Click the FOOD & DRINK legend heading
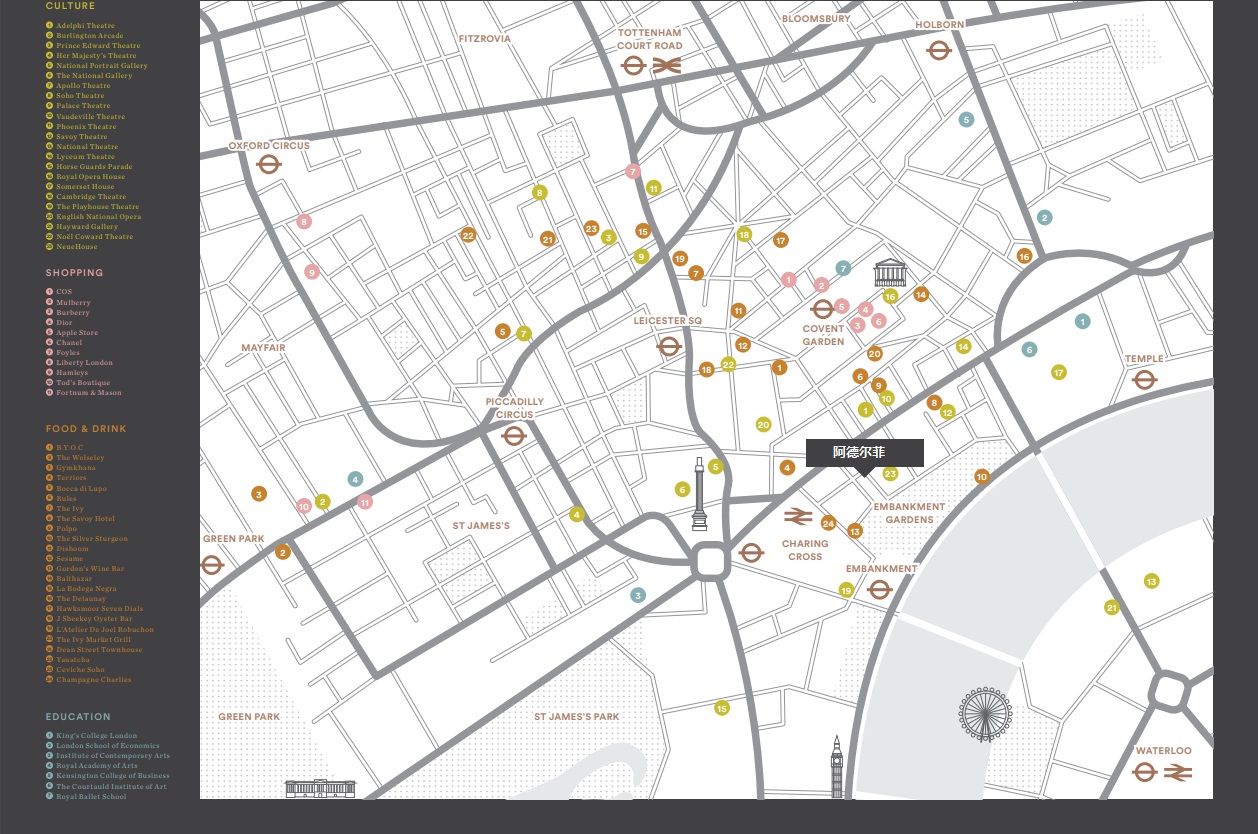Screen dimensions: 1258x834 [86, 429]
